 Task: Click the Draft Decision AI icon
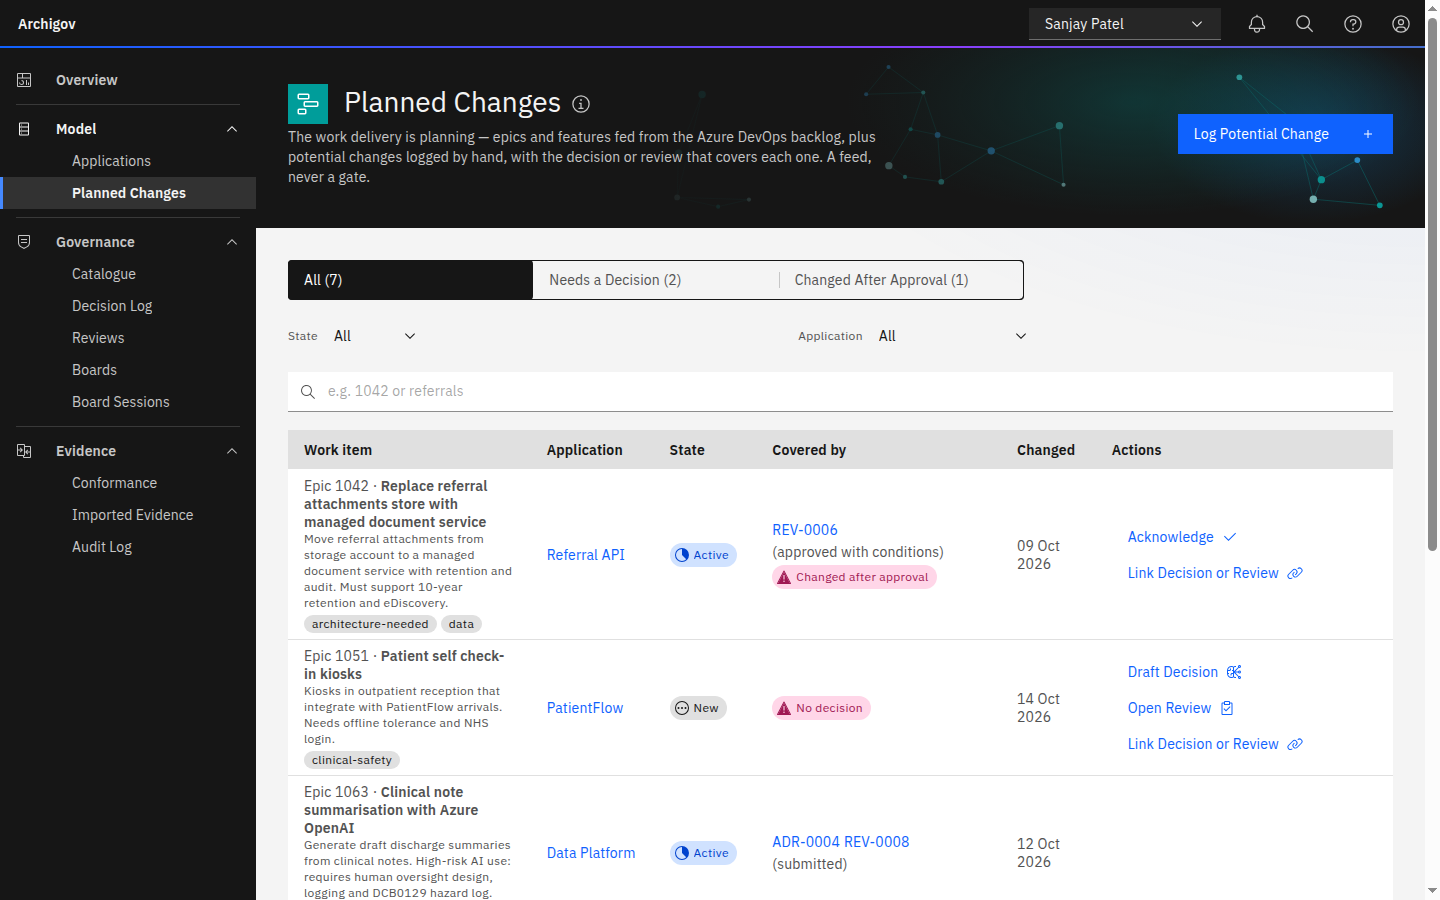point(1234,672)
